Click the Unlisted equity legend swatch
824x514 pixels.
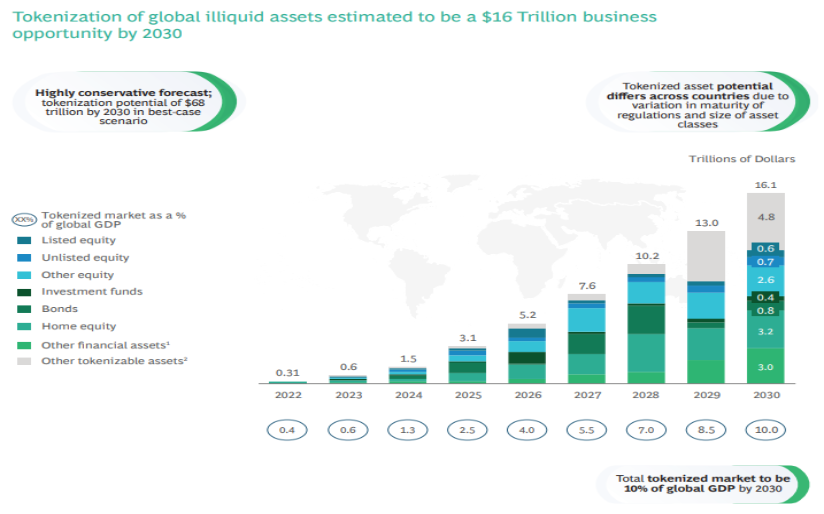pos(24,257)
